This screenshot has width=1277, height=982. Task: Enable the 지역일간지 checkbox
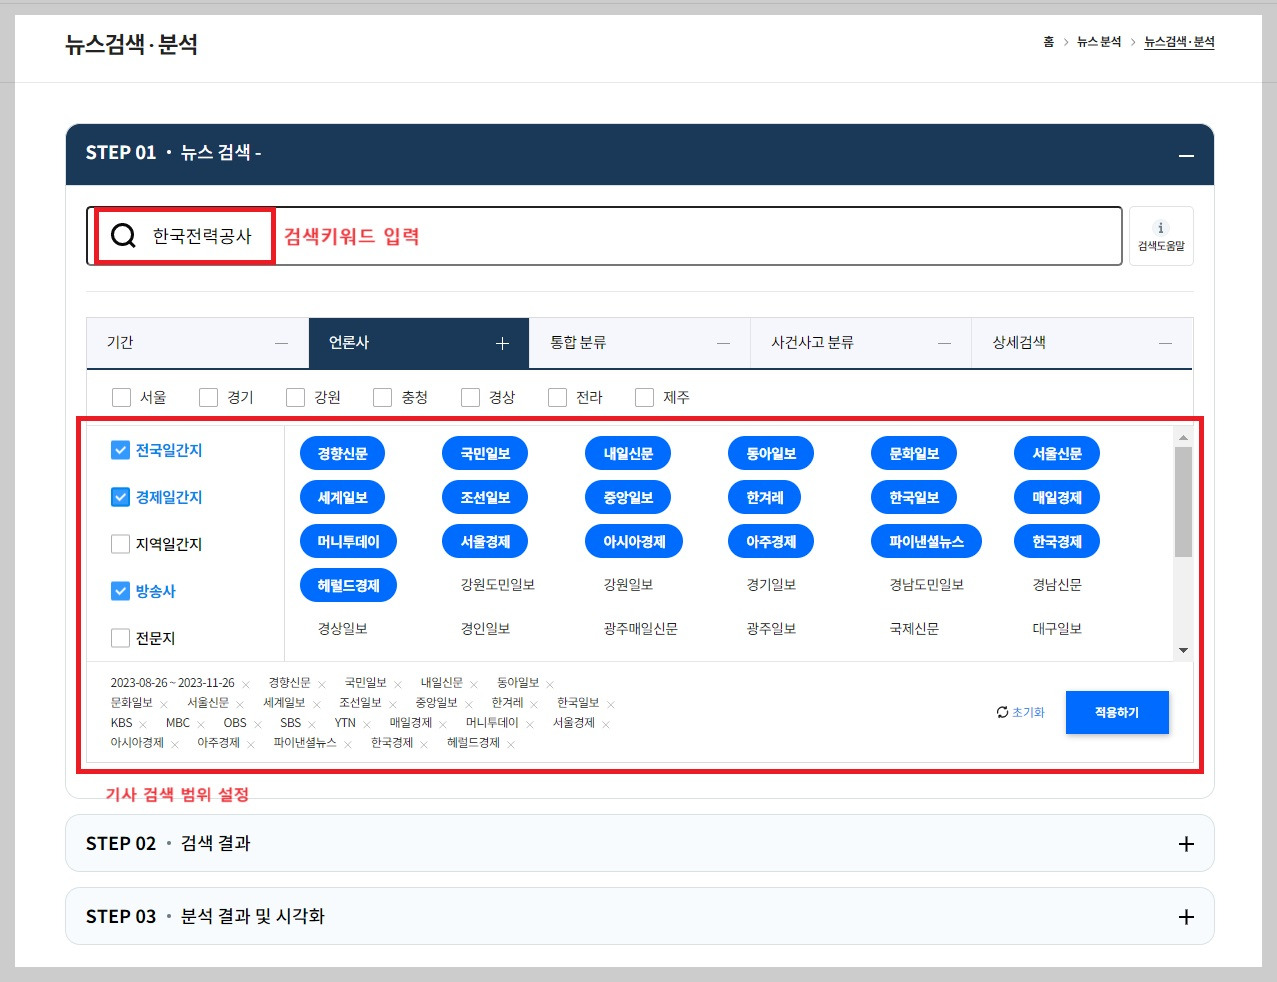tap(120, 544)
